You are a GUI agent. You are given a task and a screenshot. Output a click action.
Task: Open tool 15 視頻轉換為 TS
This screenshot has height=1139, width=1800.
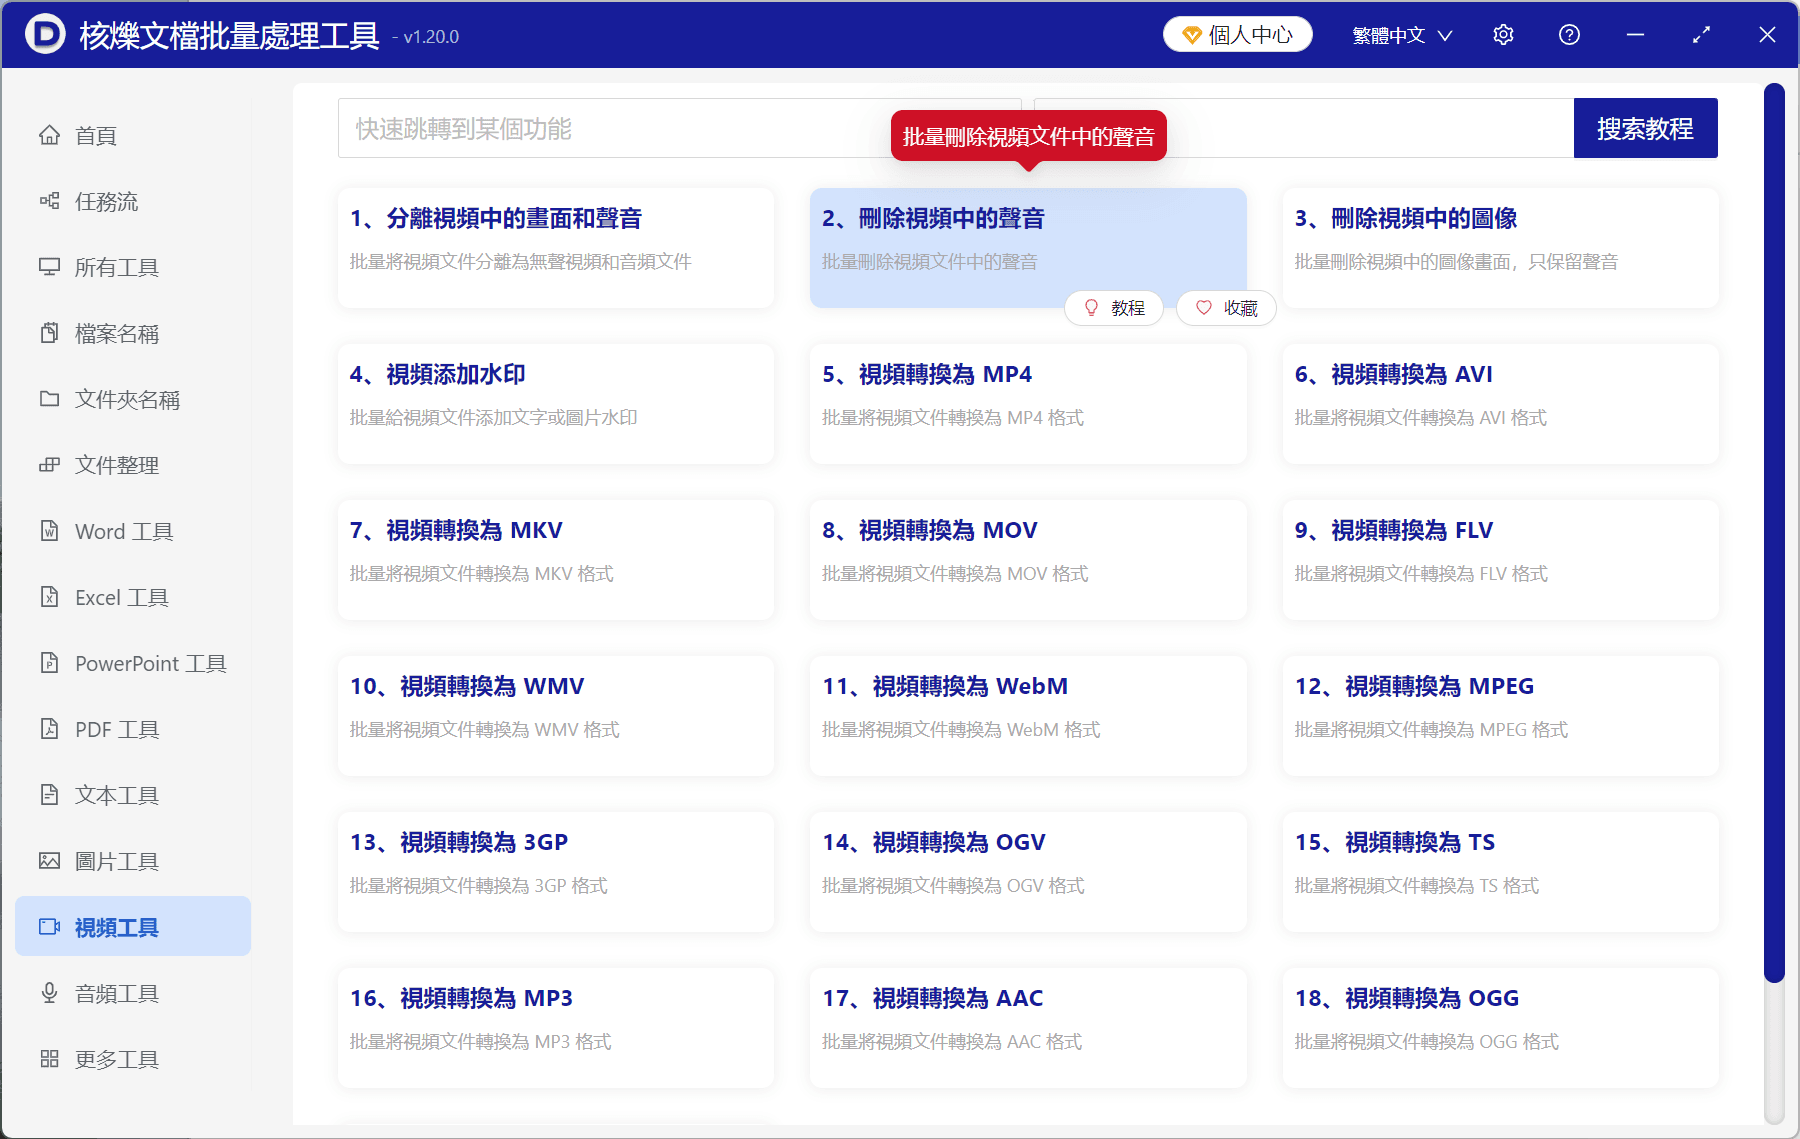click(x=1500, y=872)
